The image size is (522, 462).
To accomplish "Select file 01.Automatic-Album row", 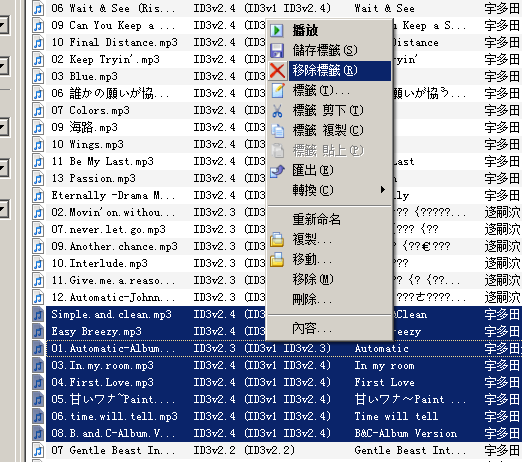I will tap(113, 348).
